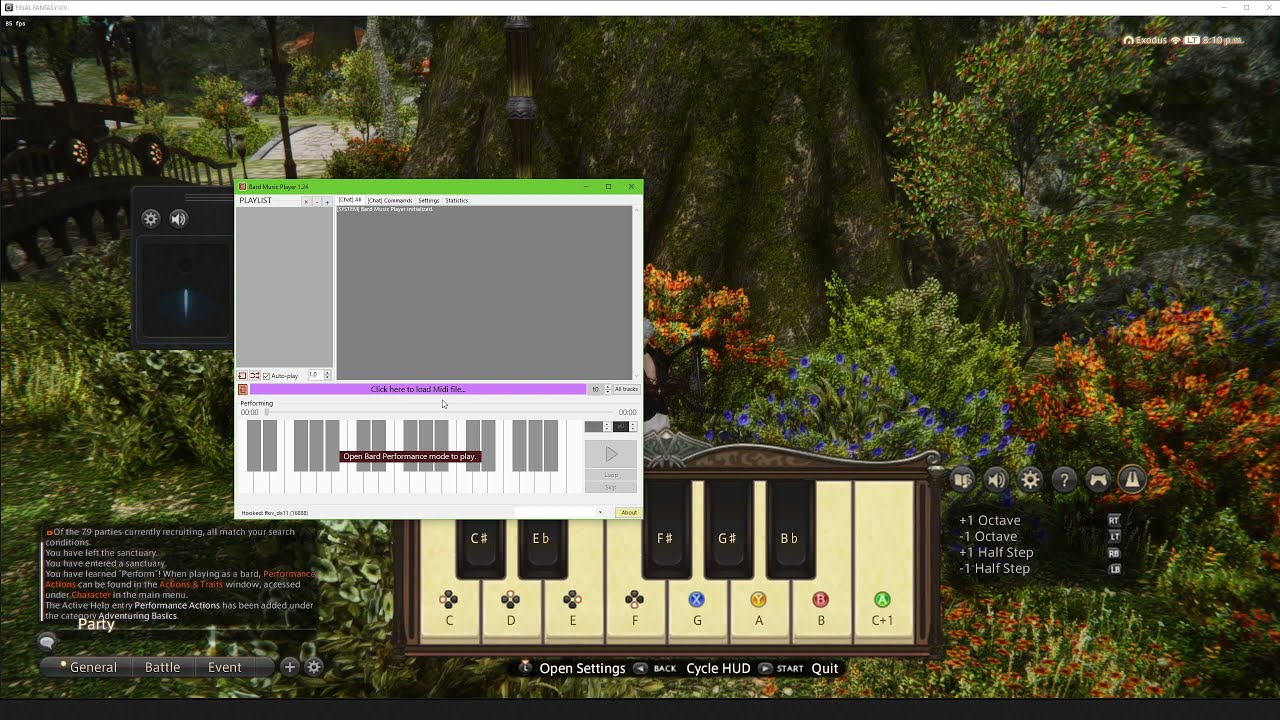Click the Loop button
The height and width of the screenshot is (720, 1280).
[611, 475]
